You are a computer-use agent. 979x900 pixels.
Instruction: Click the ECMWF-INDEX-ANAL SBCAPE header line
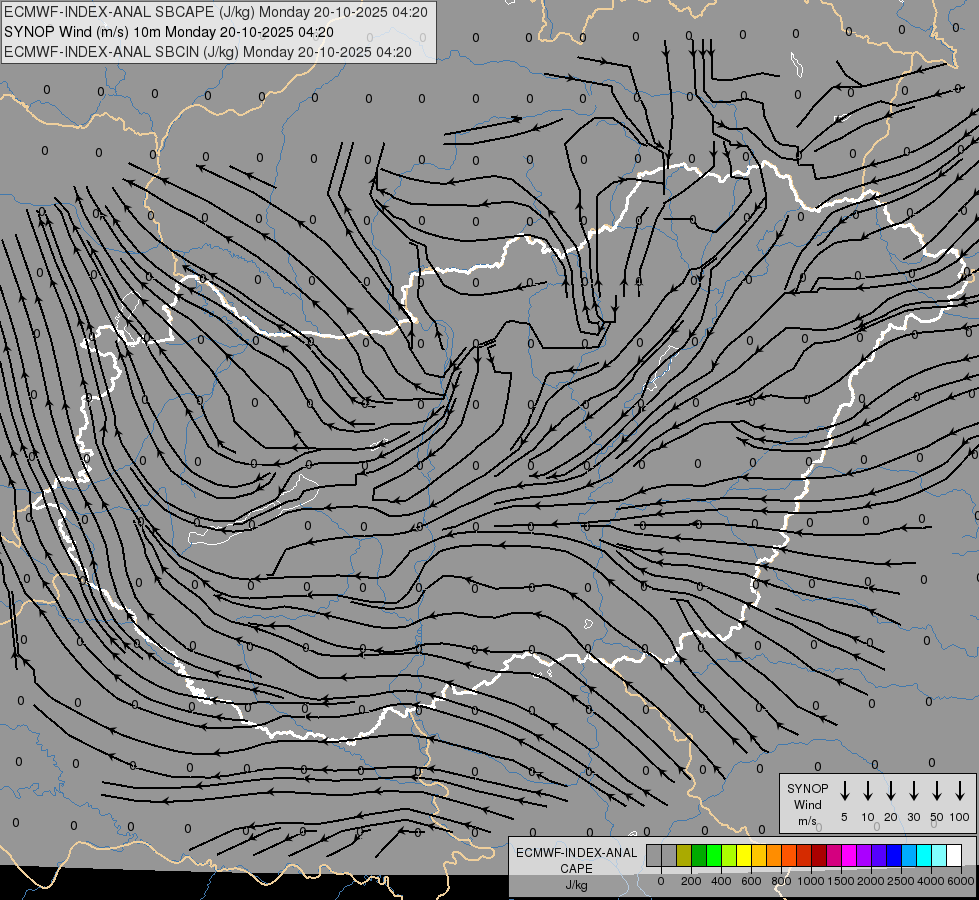[215, 12]
